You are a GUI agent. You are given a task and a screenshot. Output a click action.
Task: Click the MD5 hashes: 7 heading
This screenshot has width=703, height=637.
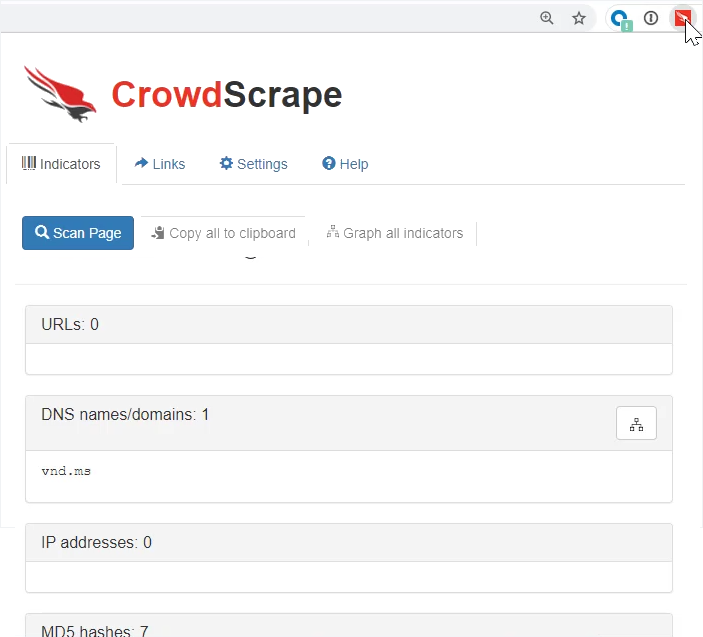pos(349,626)
